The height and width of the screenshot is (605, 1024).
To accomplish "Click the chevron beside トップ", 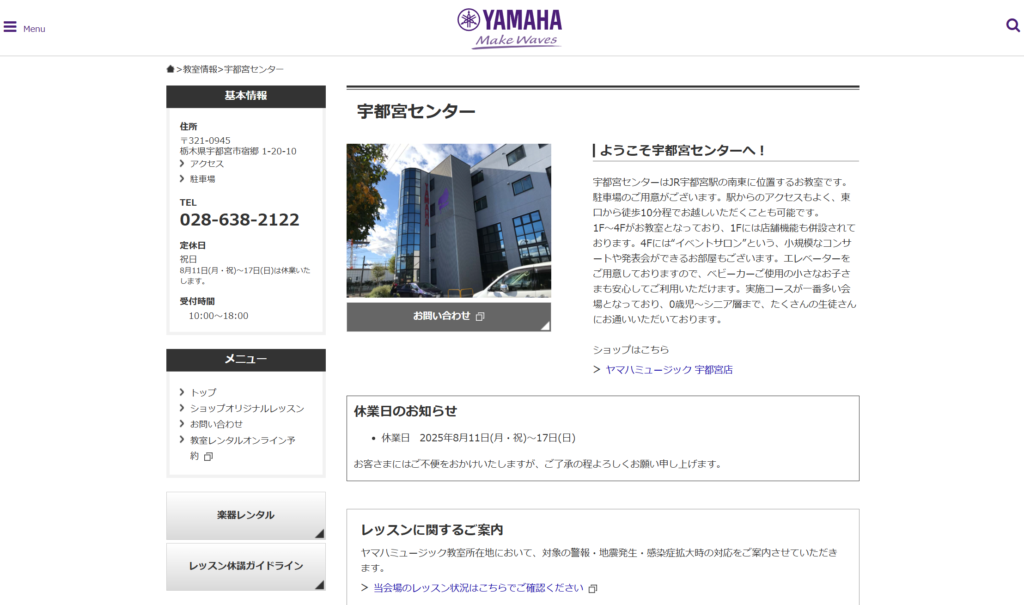I will (x=182, y=392).
